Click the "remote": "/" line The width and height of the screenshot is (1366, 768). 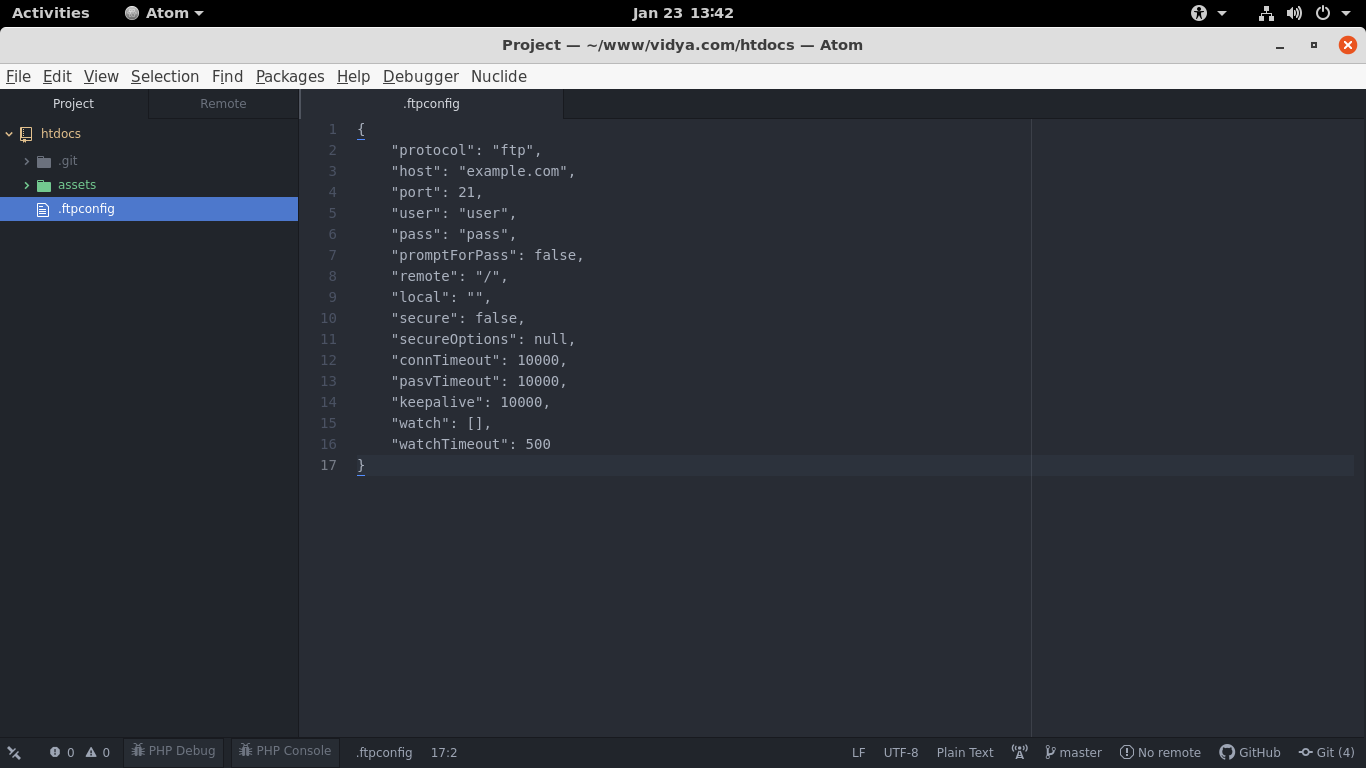[450, 277]
